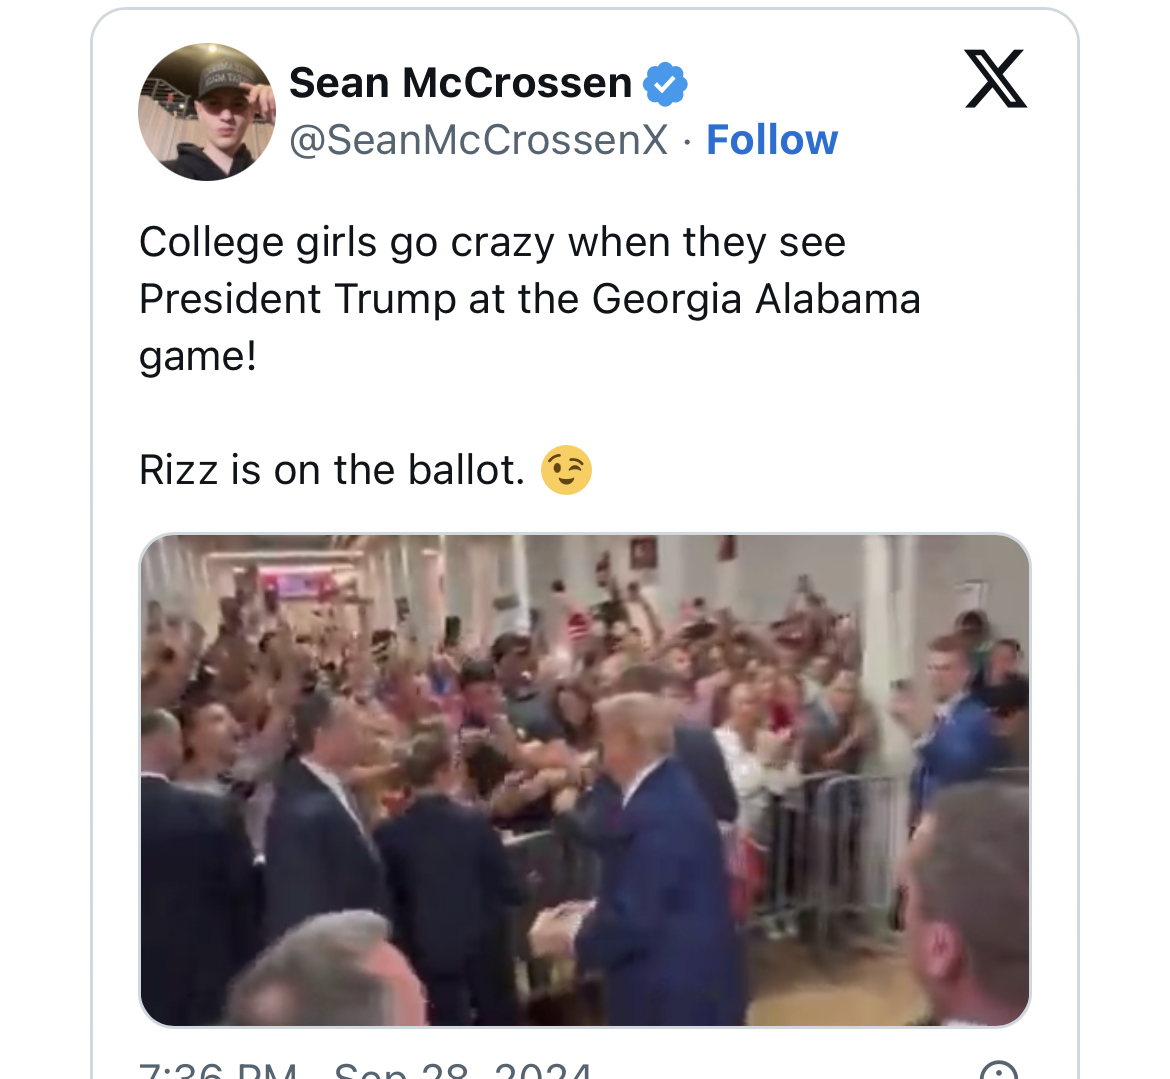1170x1079 pixels.
Task: Click the dot separator before Follow
Action: click(x=687, y=141)
